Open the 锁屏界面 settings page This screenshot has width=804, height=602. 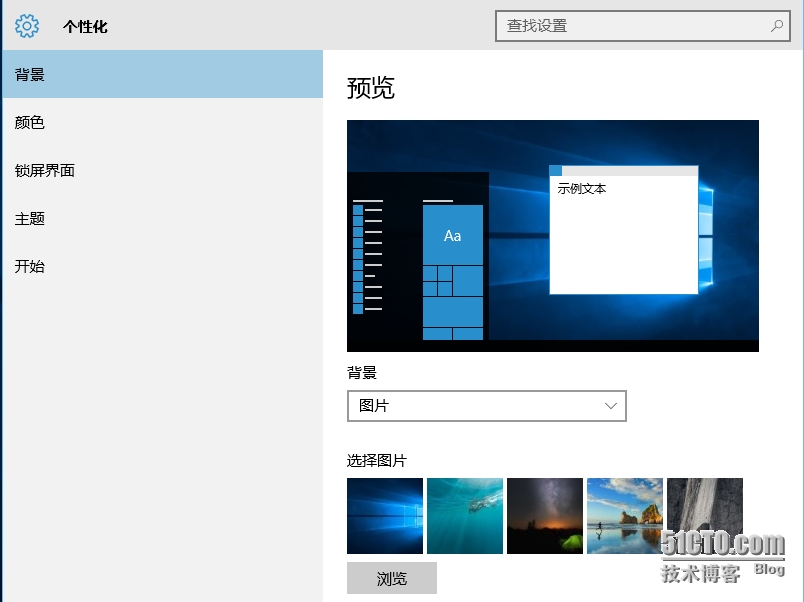tap(163, 170)
